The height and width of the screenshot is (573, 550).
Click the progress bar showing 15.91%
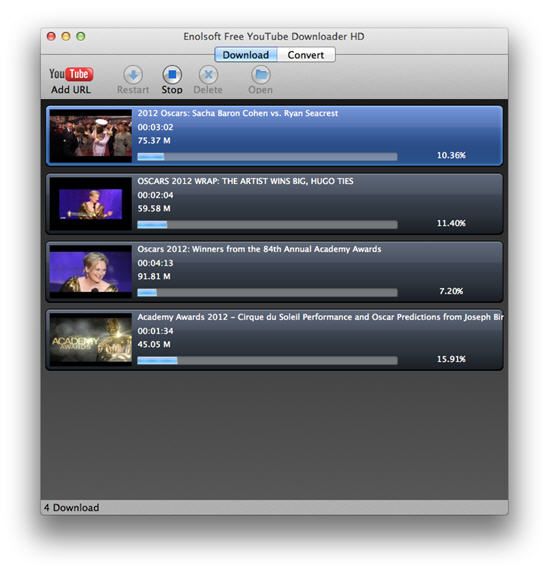267,361
